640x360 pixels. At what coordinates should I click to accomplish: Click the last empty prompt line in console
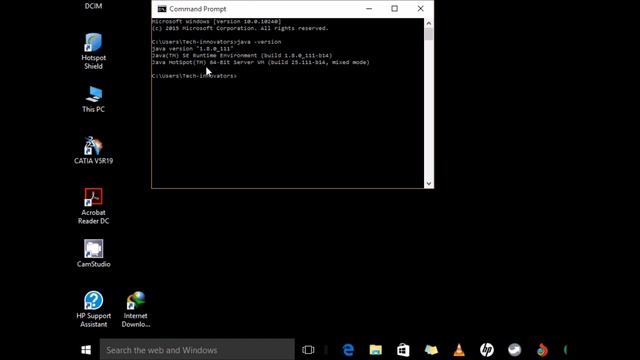pyautogui.click(x=194, y=76)
